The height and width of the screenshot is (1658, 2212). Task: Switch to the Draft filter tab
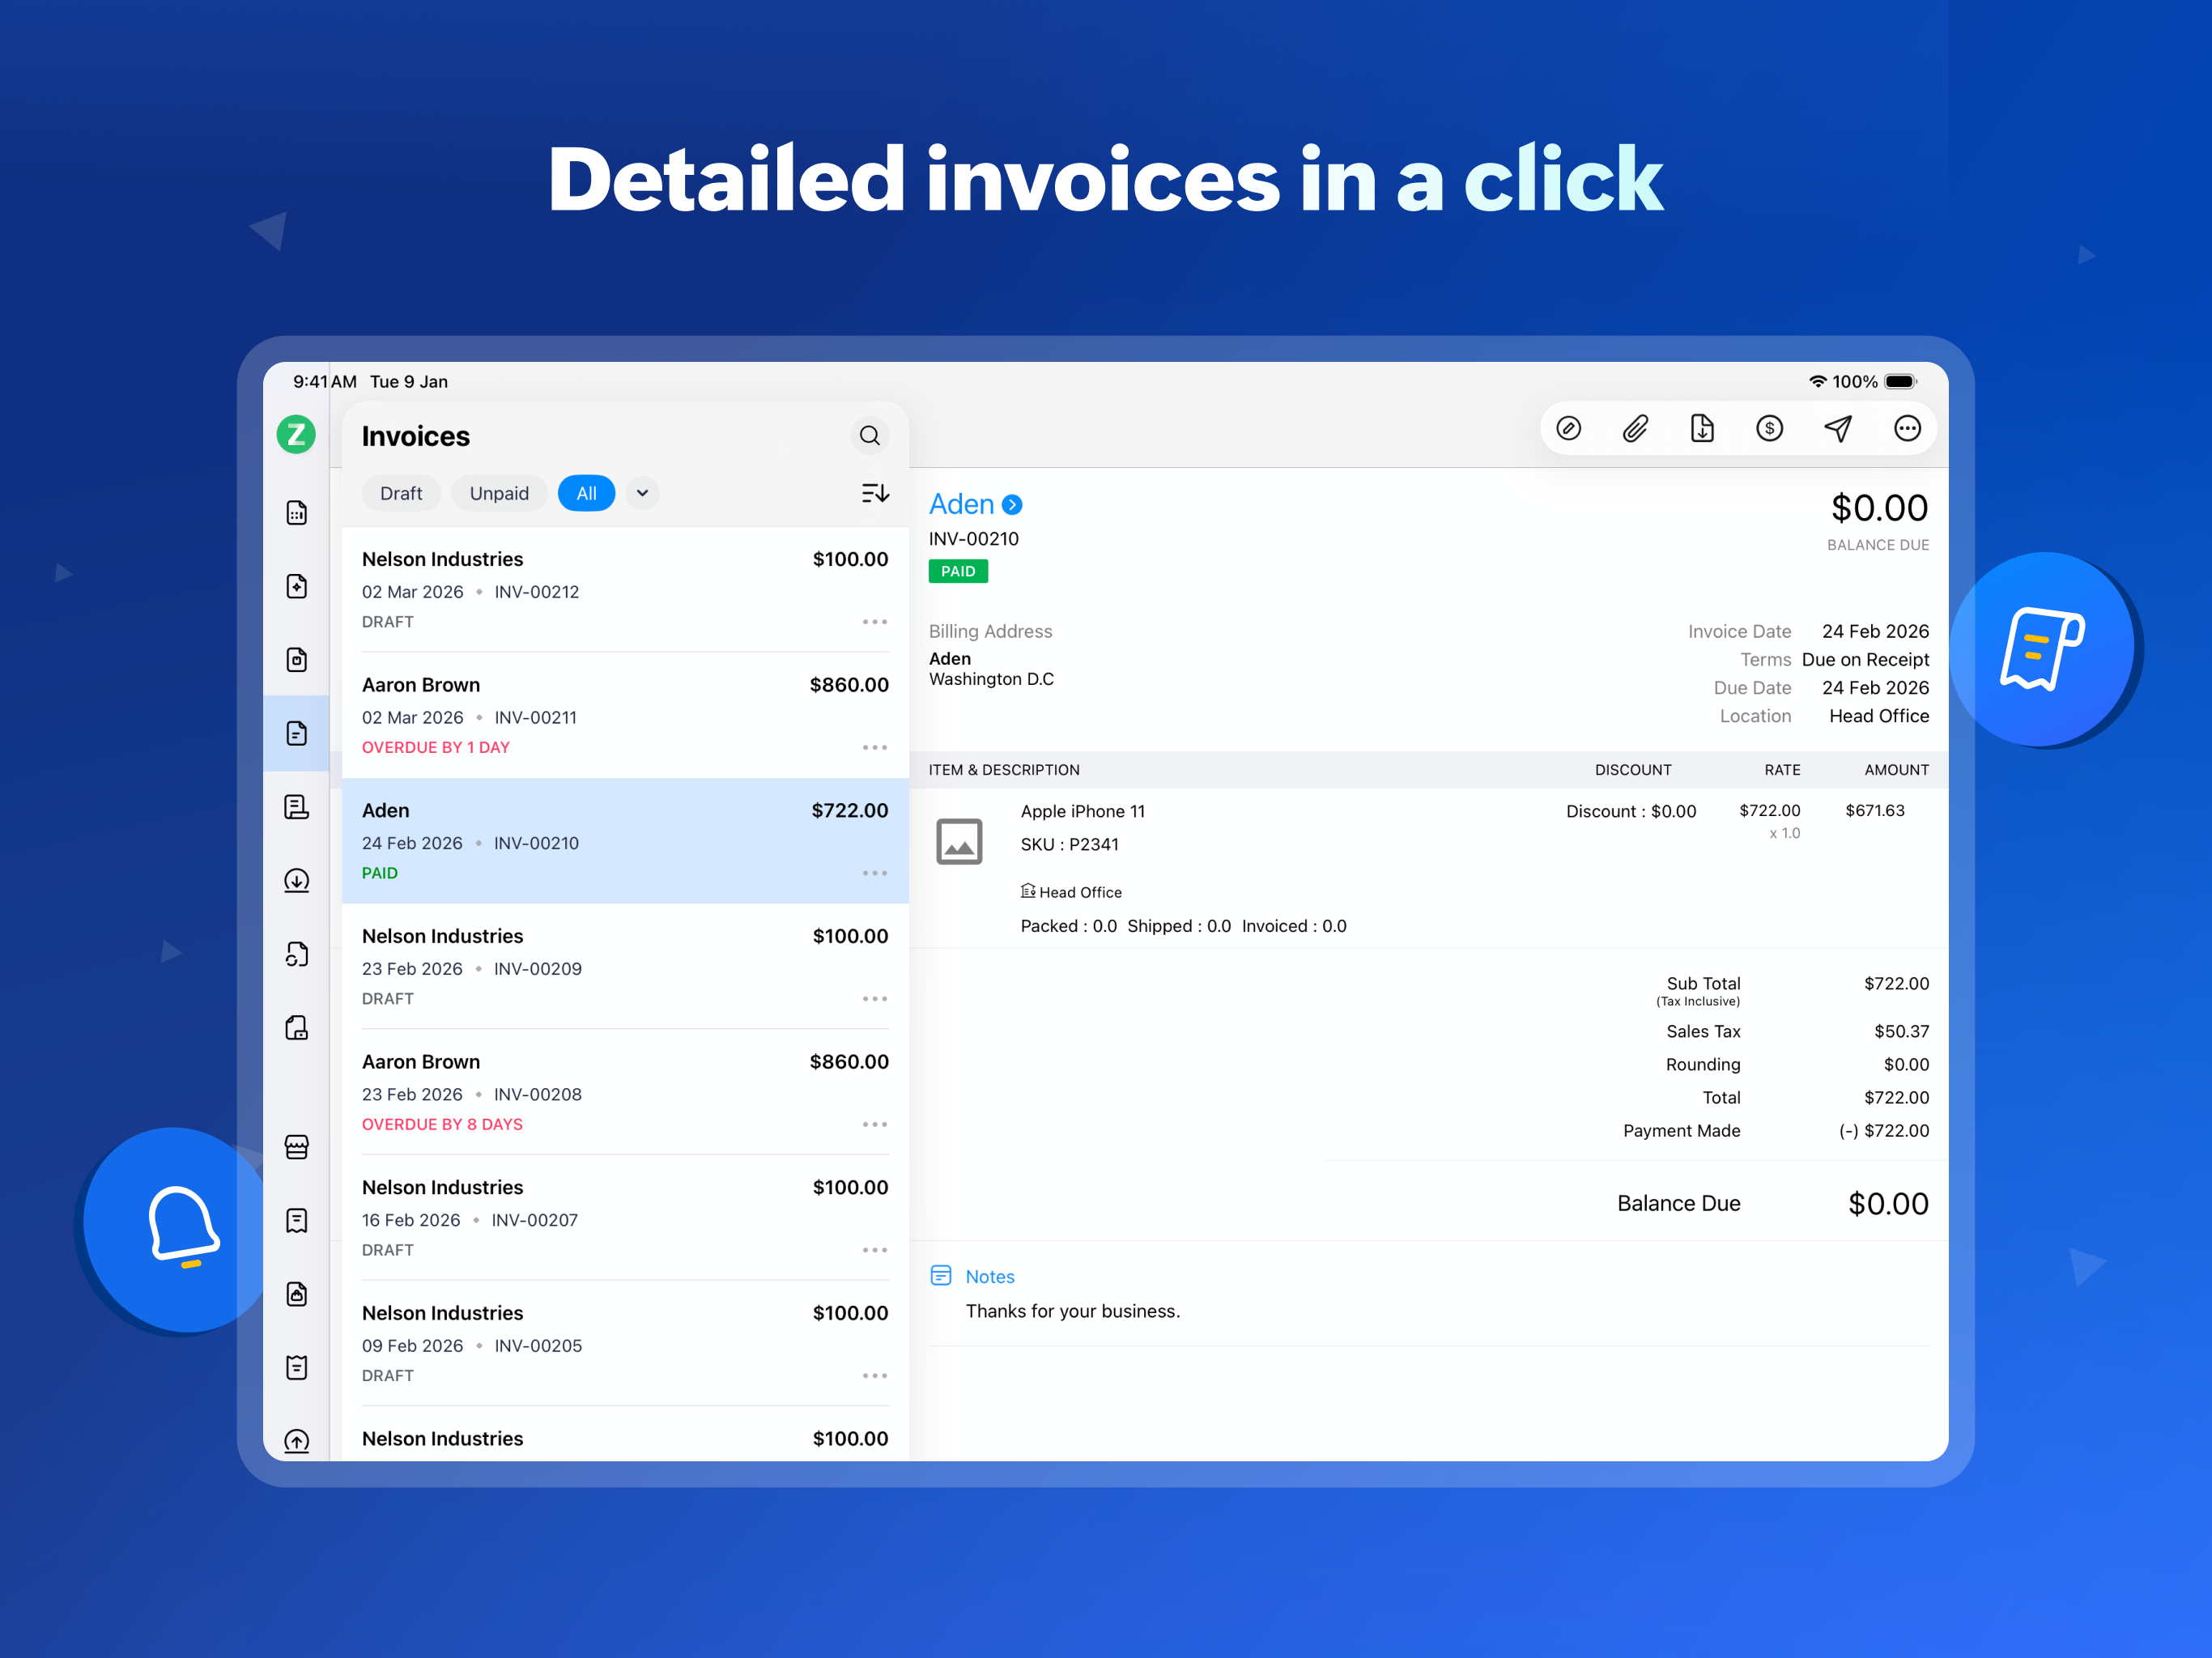pos(401,493)
